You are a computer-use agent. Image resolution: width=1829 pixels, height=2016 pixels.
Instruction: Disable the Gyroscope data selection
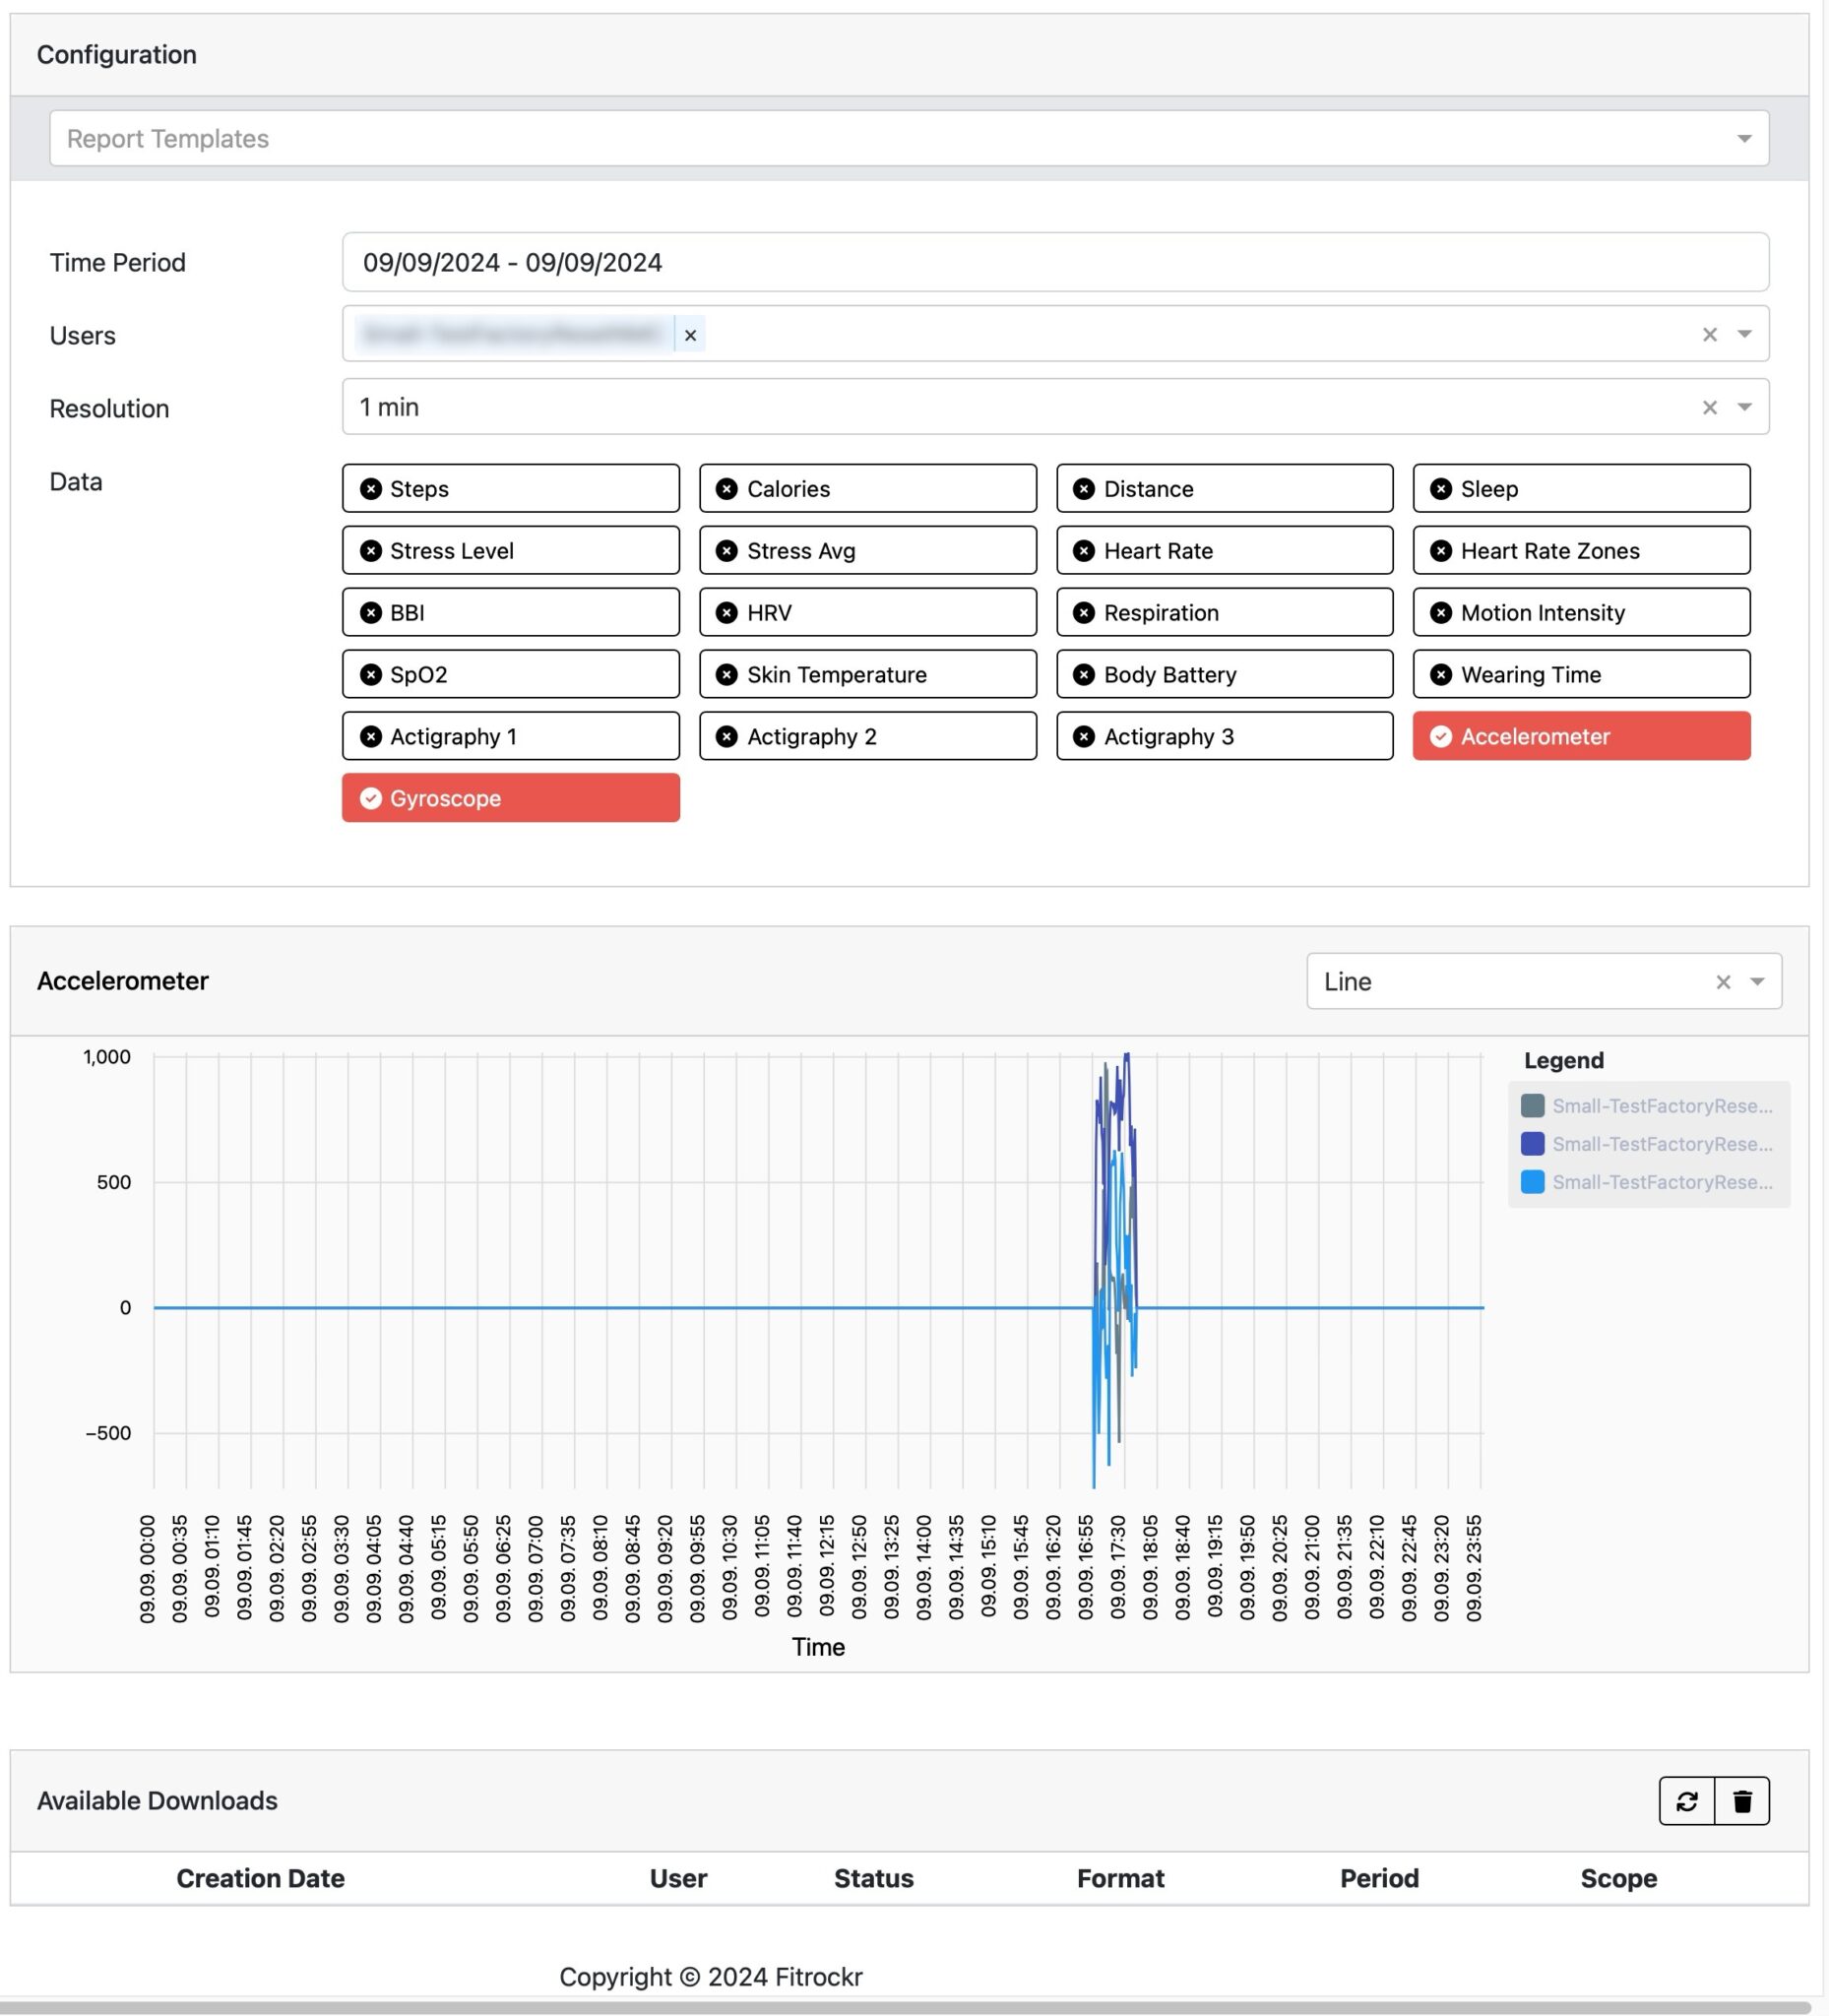[510, 798]
